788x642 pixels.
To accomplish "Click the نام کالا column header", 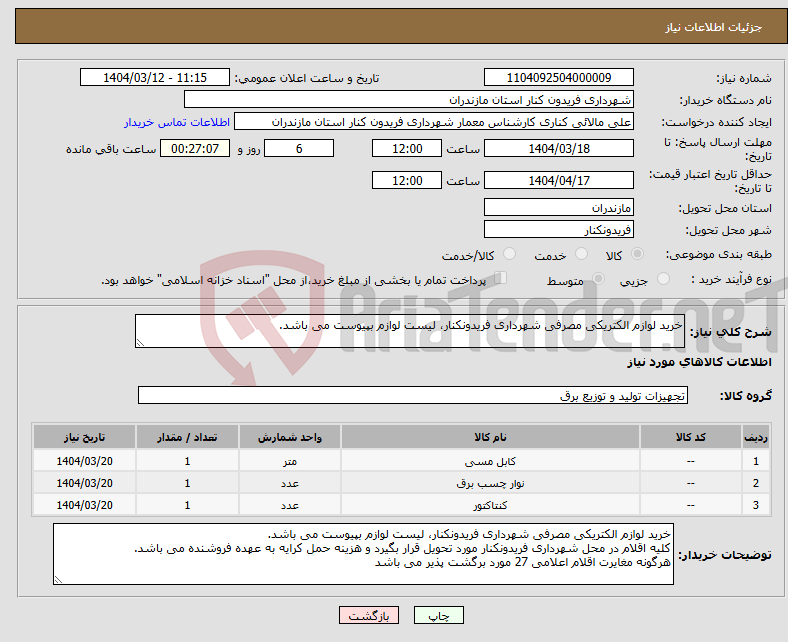I will tap(490, 437).
